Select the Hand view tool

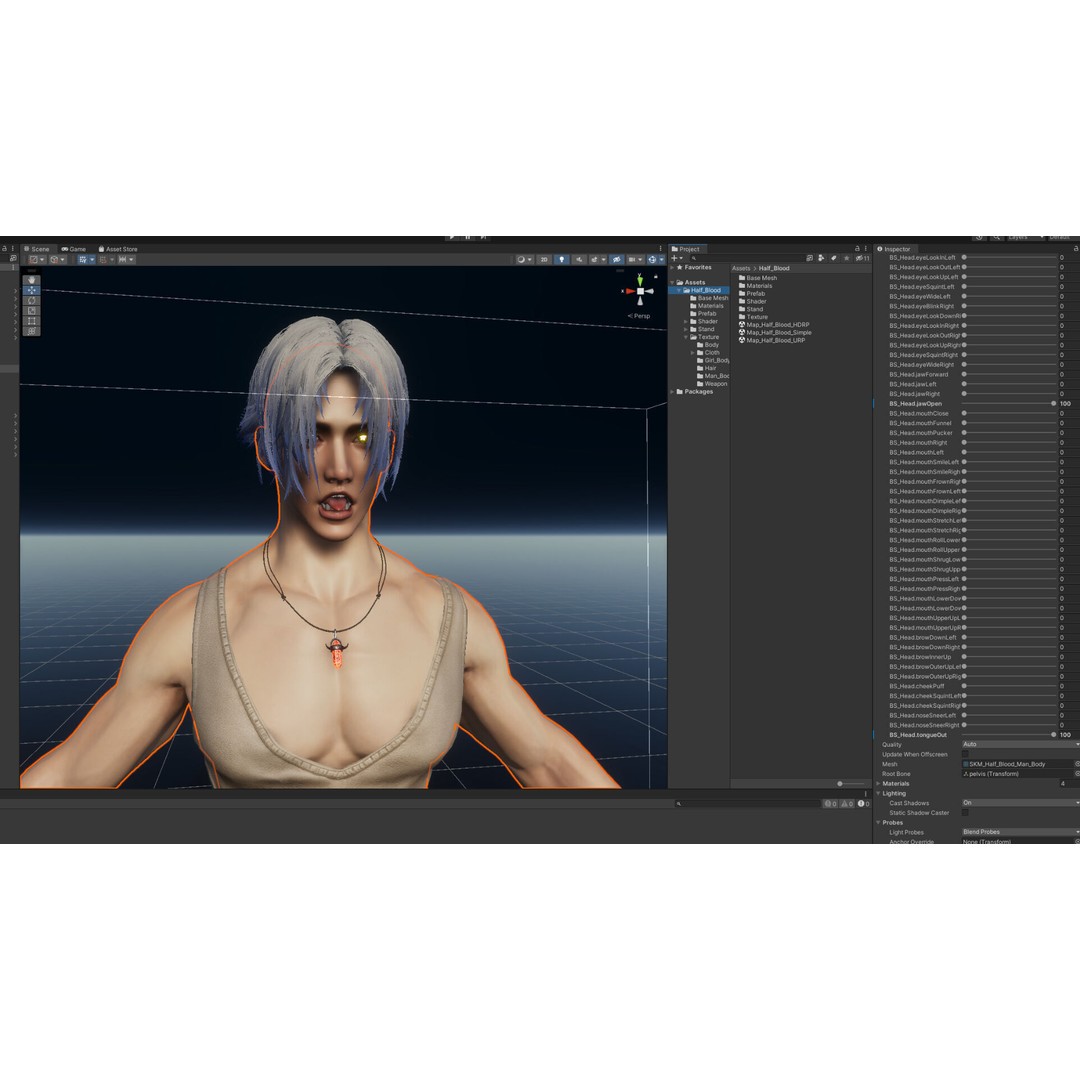(32, 280)
